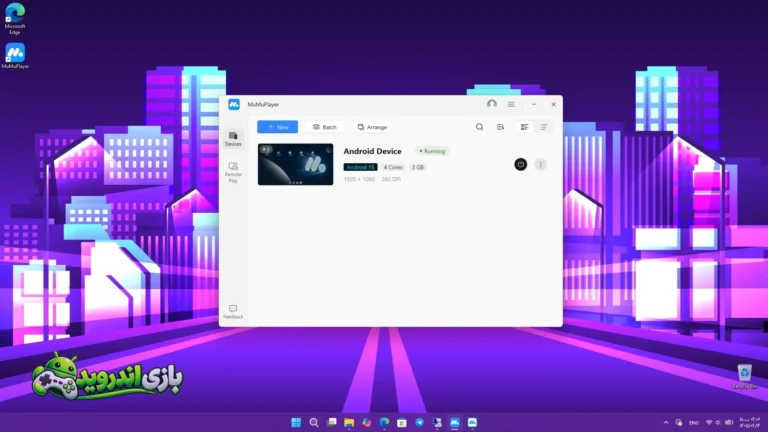Click the search magnifier in the MuMuPlayer toolbar
Screen dimensions: 768x432
(x=480, y=127)
